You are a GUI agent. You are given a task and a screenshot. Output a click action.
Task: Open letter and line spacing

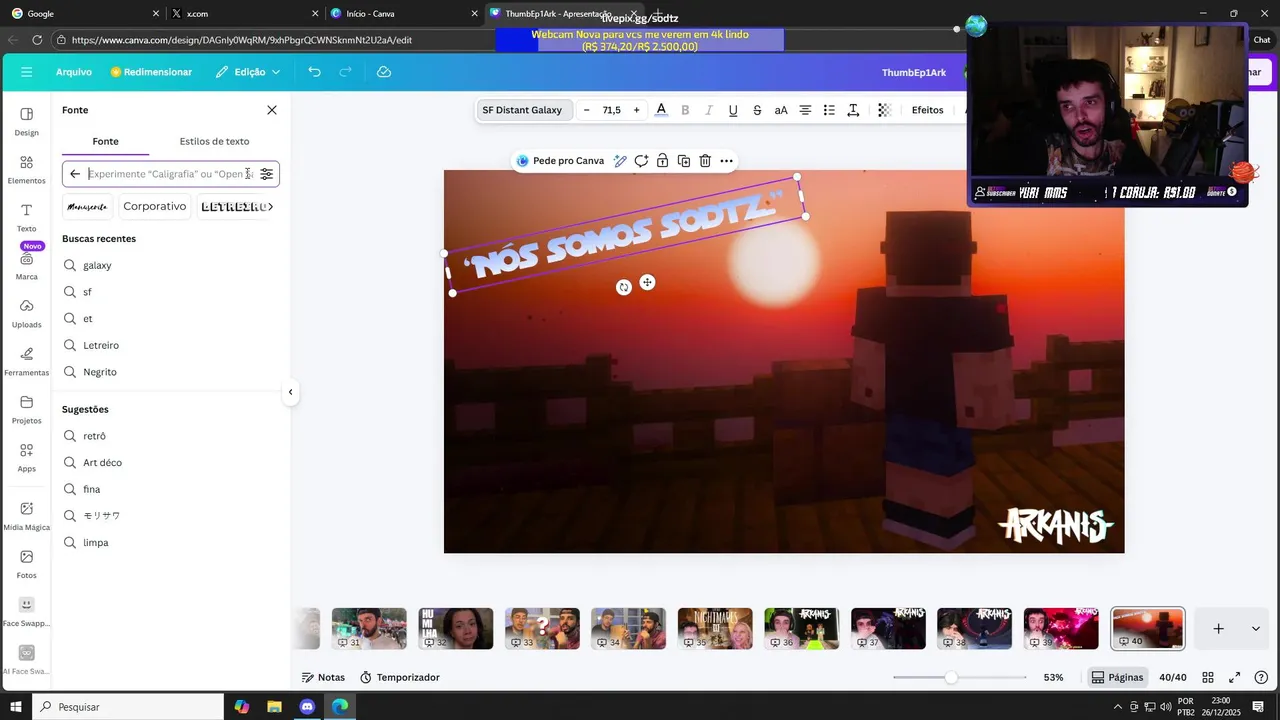coord(853,110)
